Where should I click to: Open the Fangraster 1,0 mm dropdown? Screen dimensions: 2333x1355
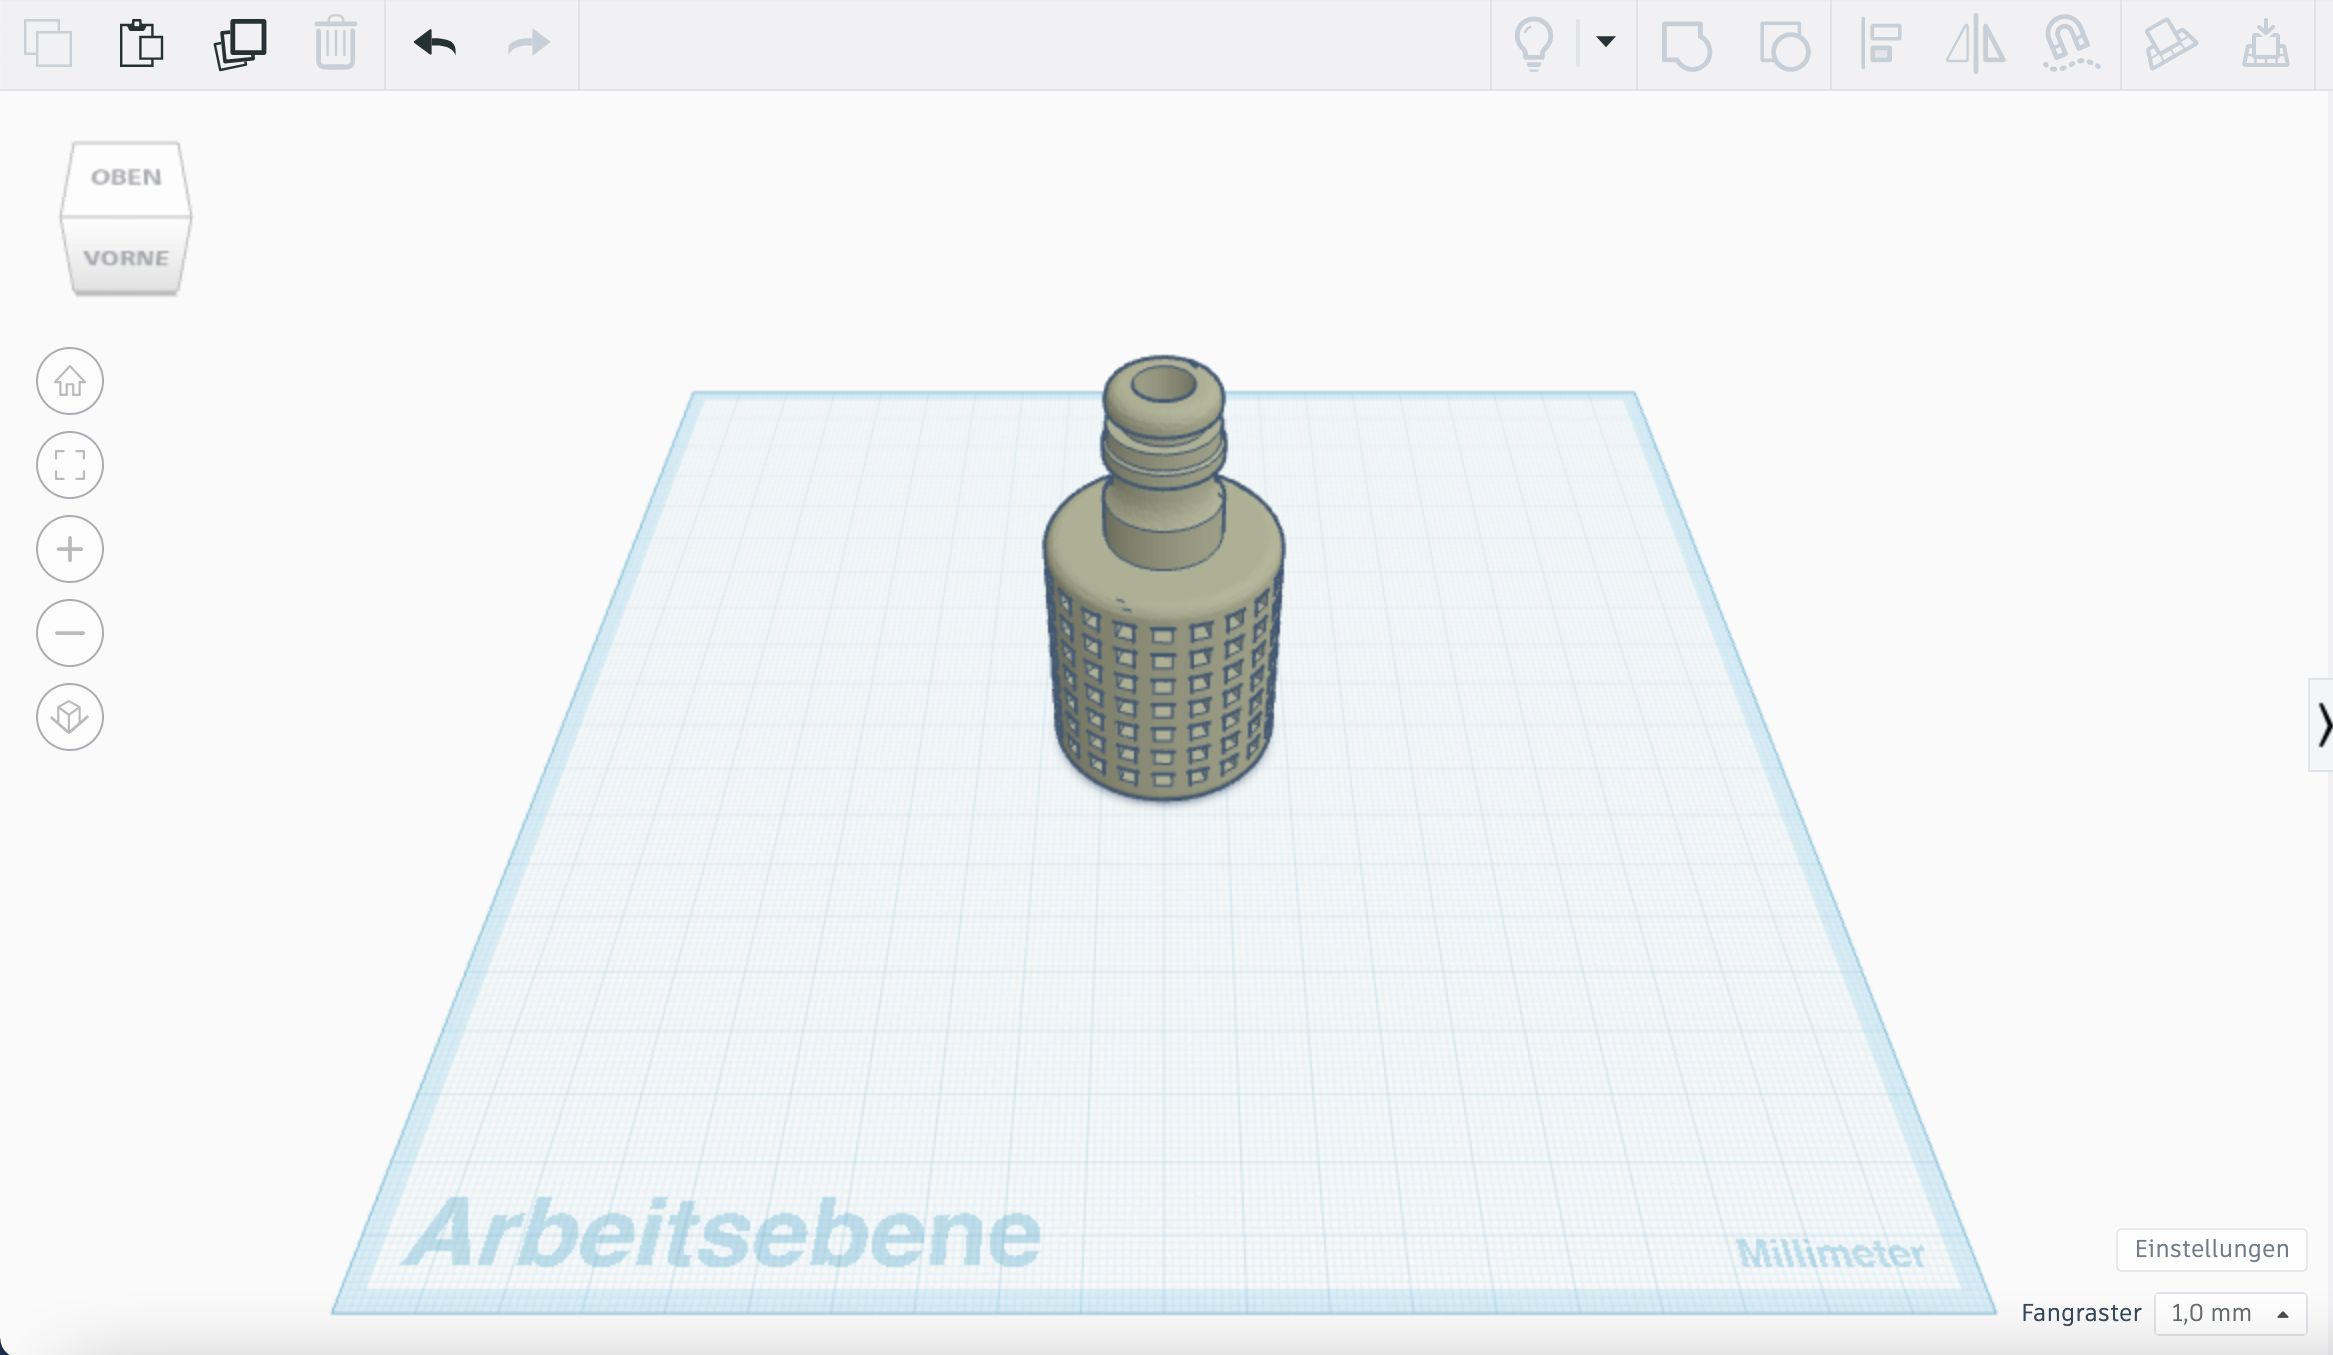pos(2230,1313)
